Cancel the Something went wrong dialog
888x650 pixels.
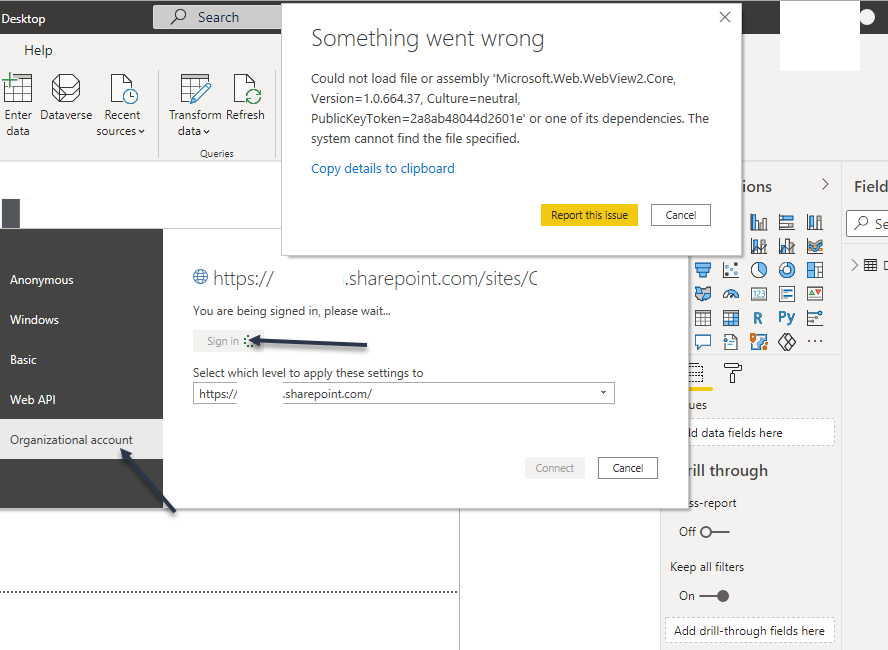(681, 215)
